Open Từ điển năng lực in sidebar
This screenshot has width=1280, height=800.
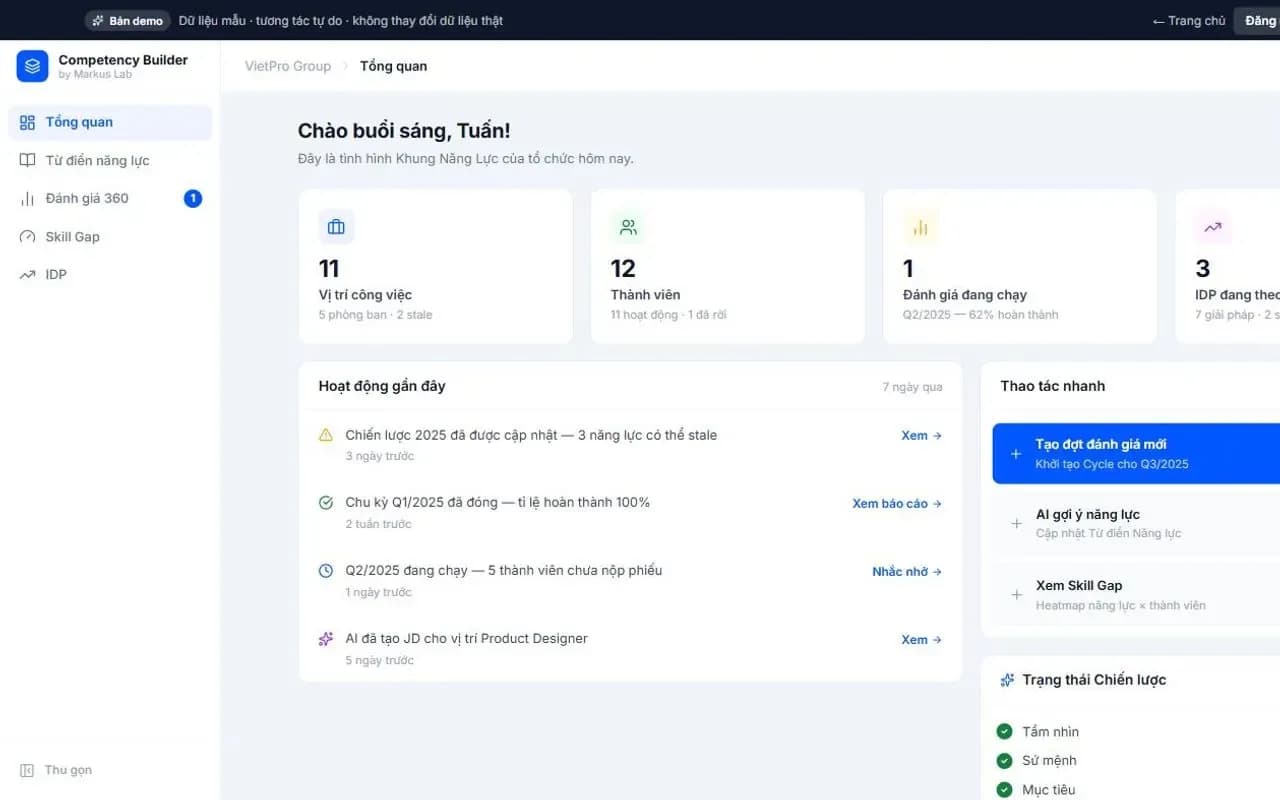(110, 160)
